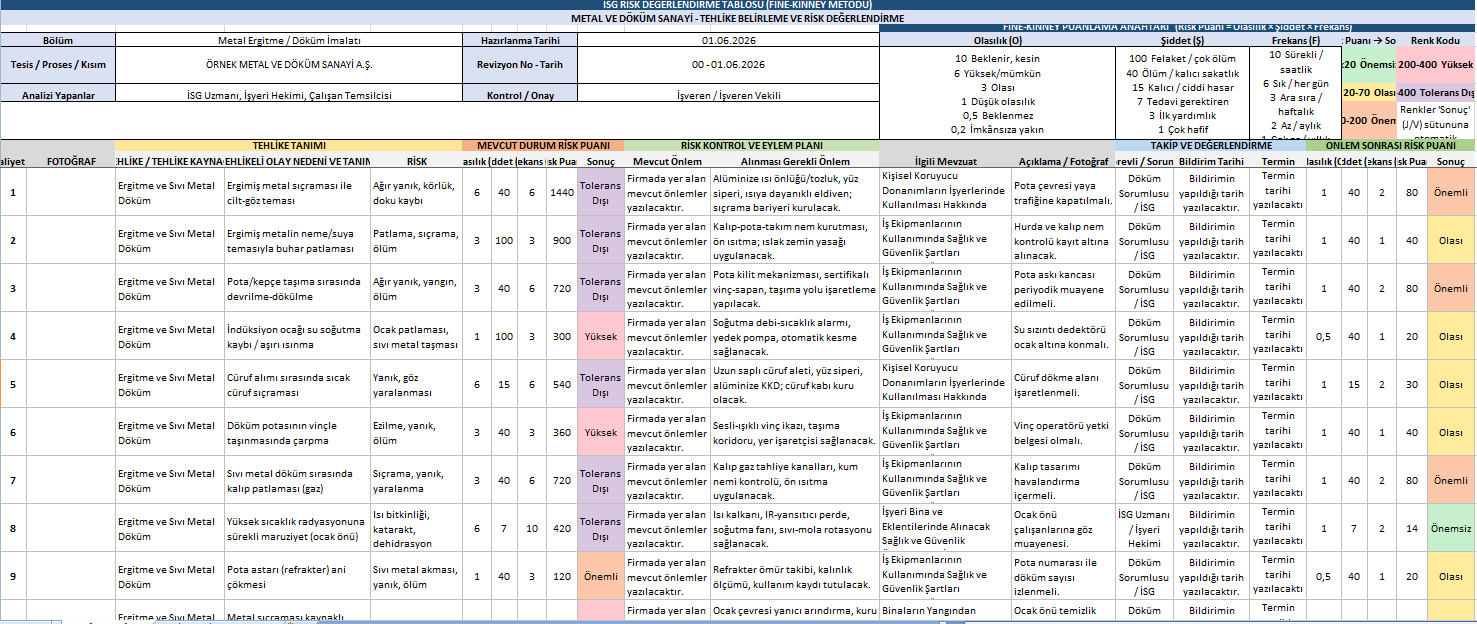
Task: Select 'ÖRNEK METAL VE DÖKÜM SANAYİ A.Ş.' cell
Action: (x=289, y=64)
